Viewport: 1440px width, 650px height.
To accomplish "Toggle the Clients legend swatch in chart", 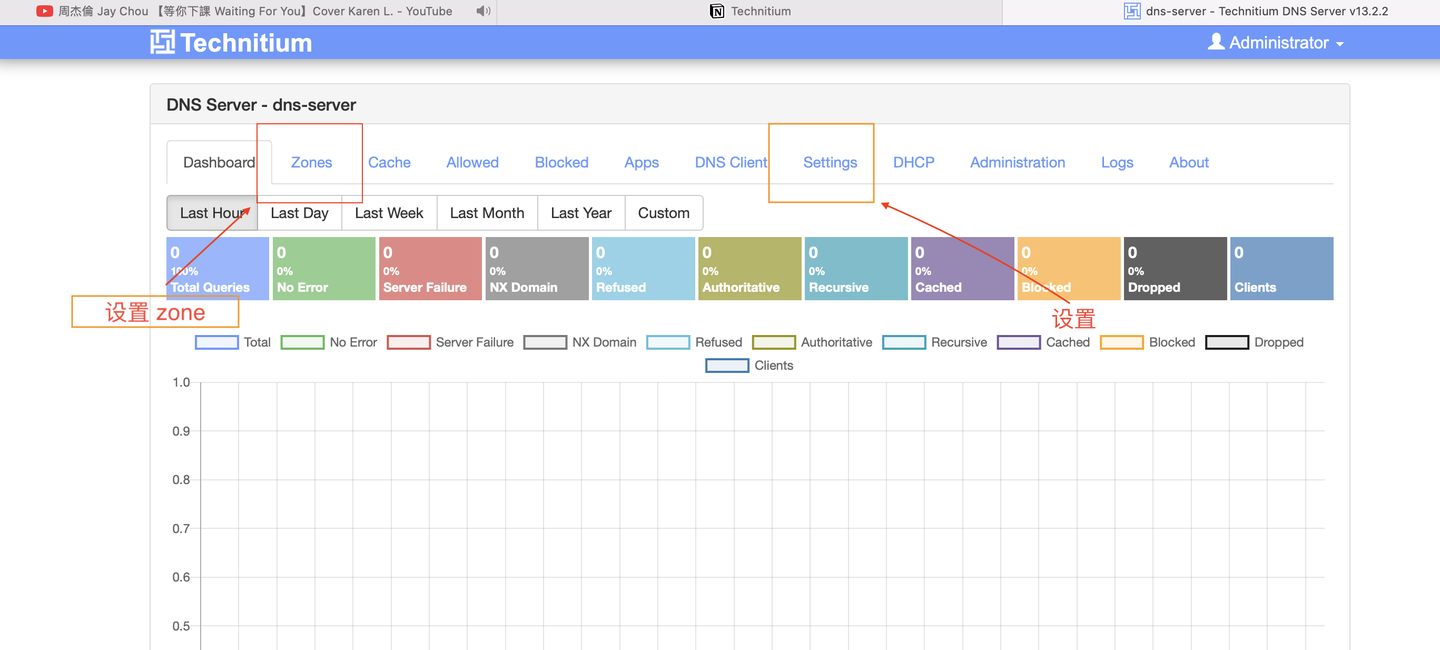I will [727, 365].
